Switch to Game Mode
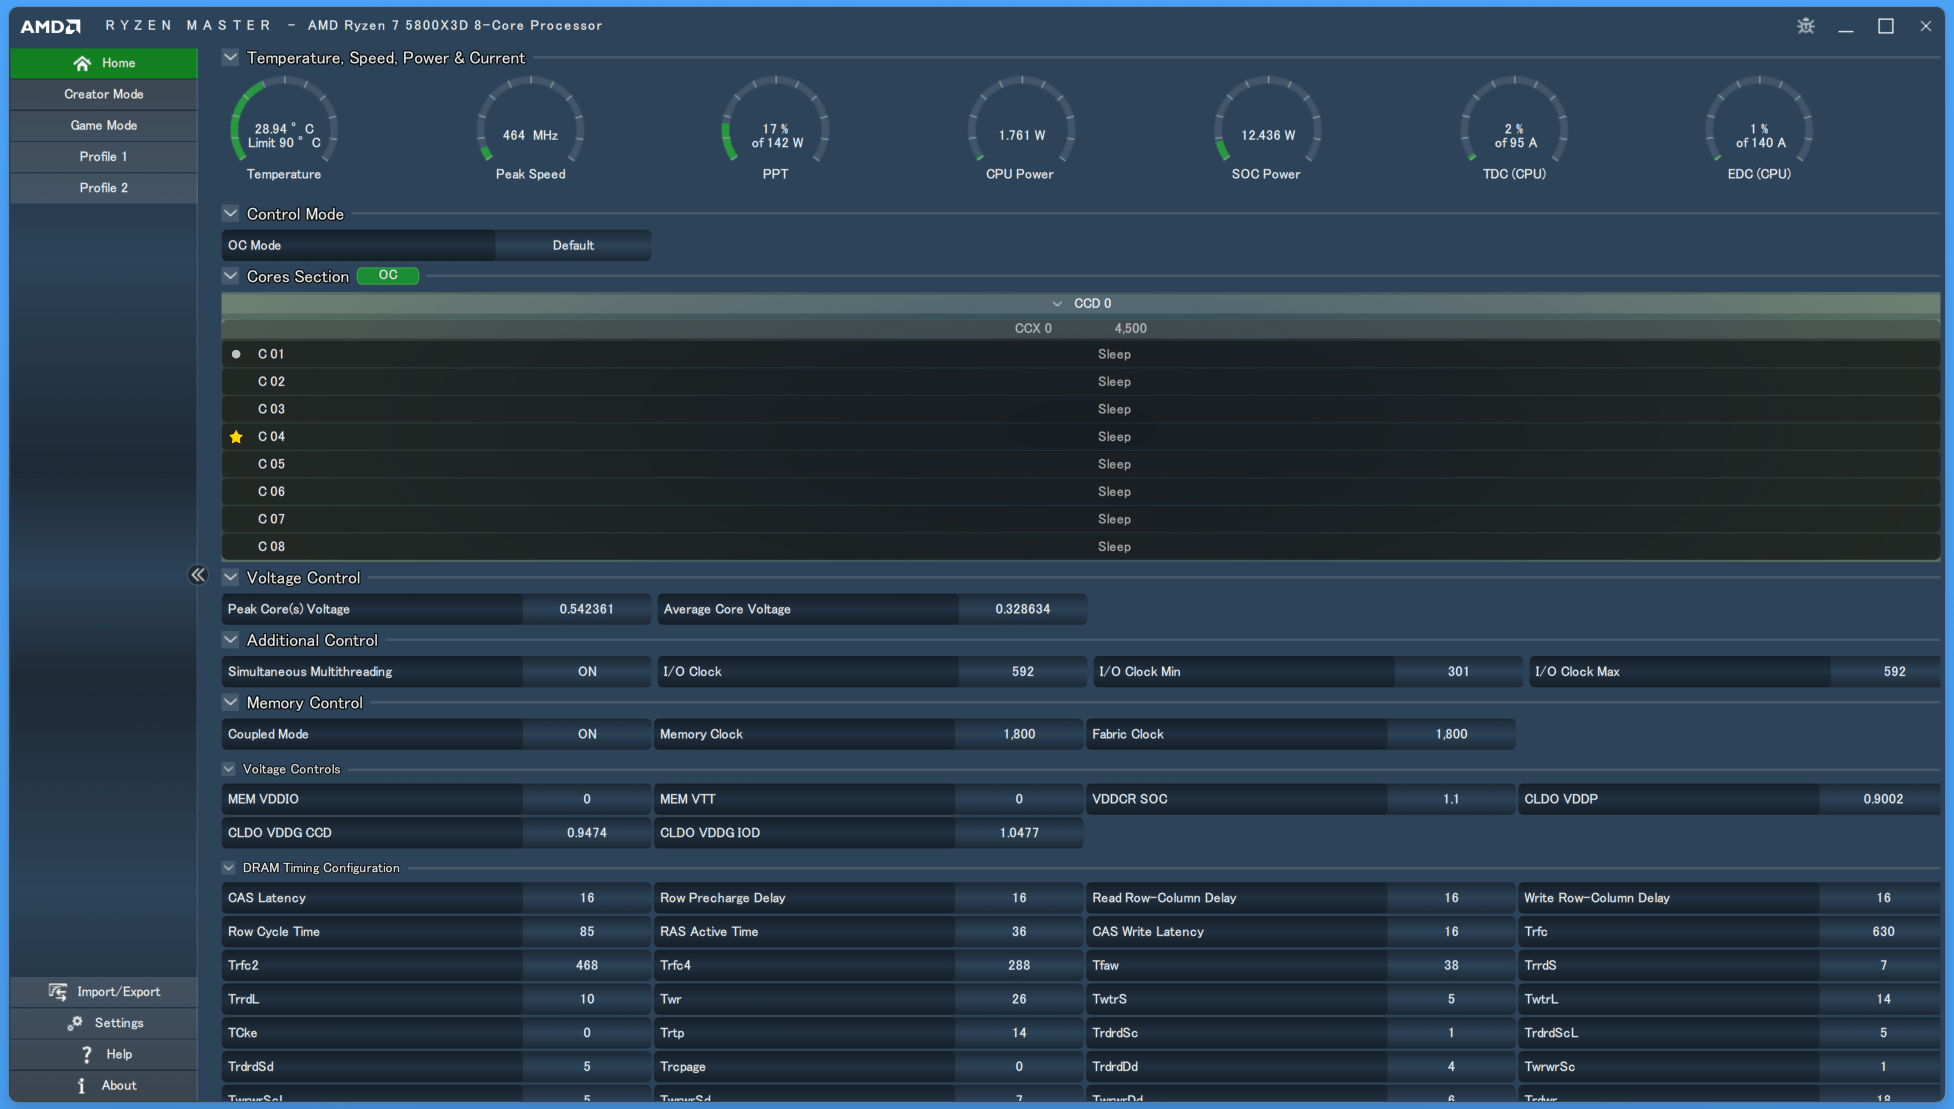This screenshot has width=1954, height=1109. (104, 125)
